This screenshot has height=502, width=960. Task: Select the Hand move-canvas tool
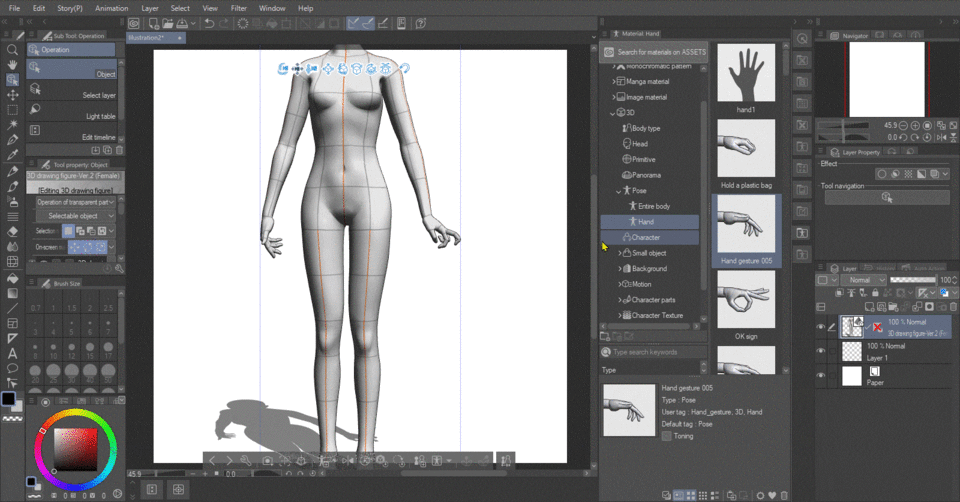12,64
